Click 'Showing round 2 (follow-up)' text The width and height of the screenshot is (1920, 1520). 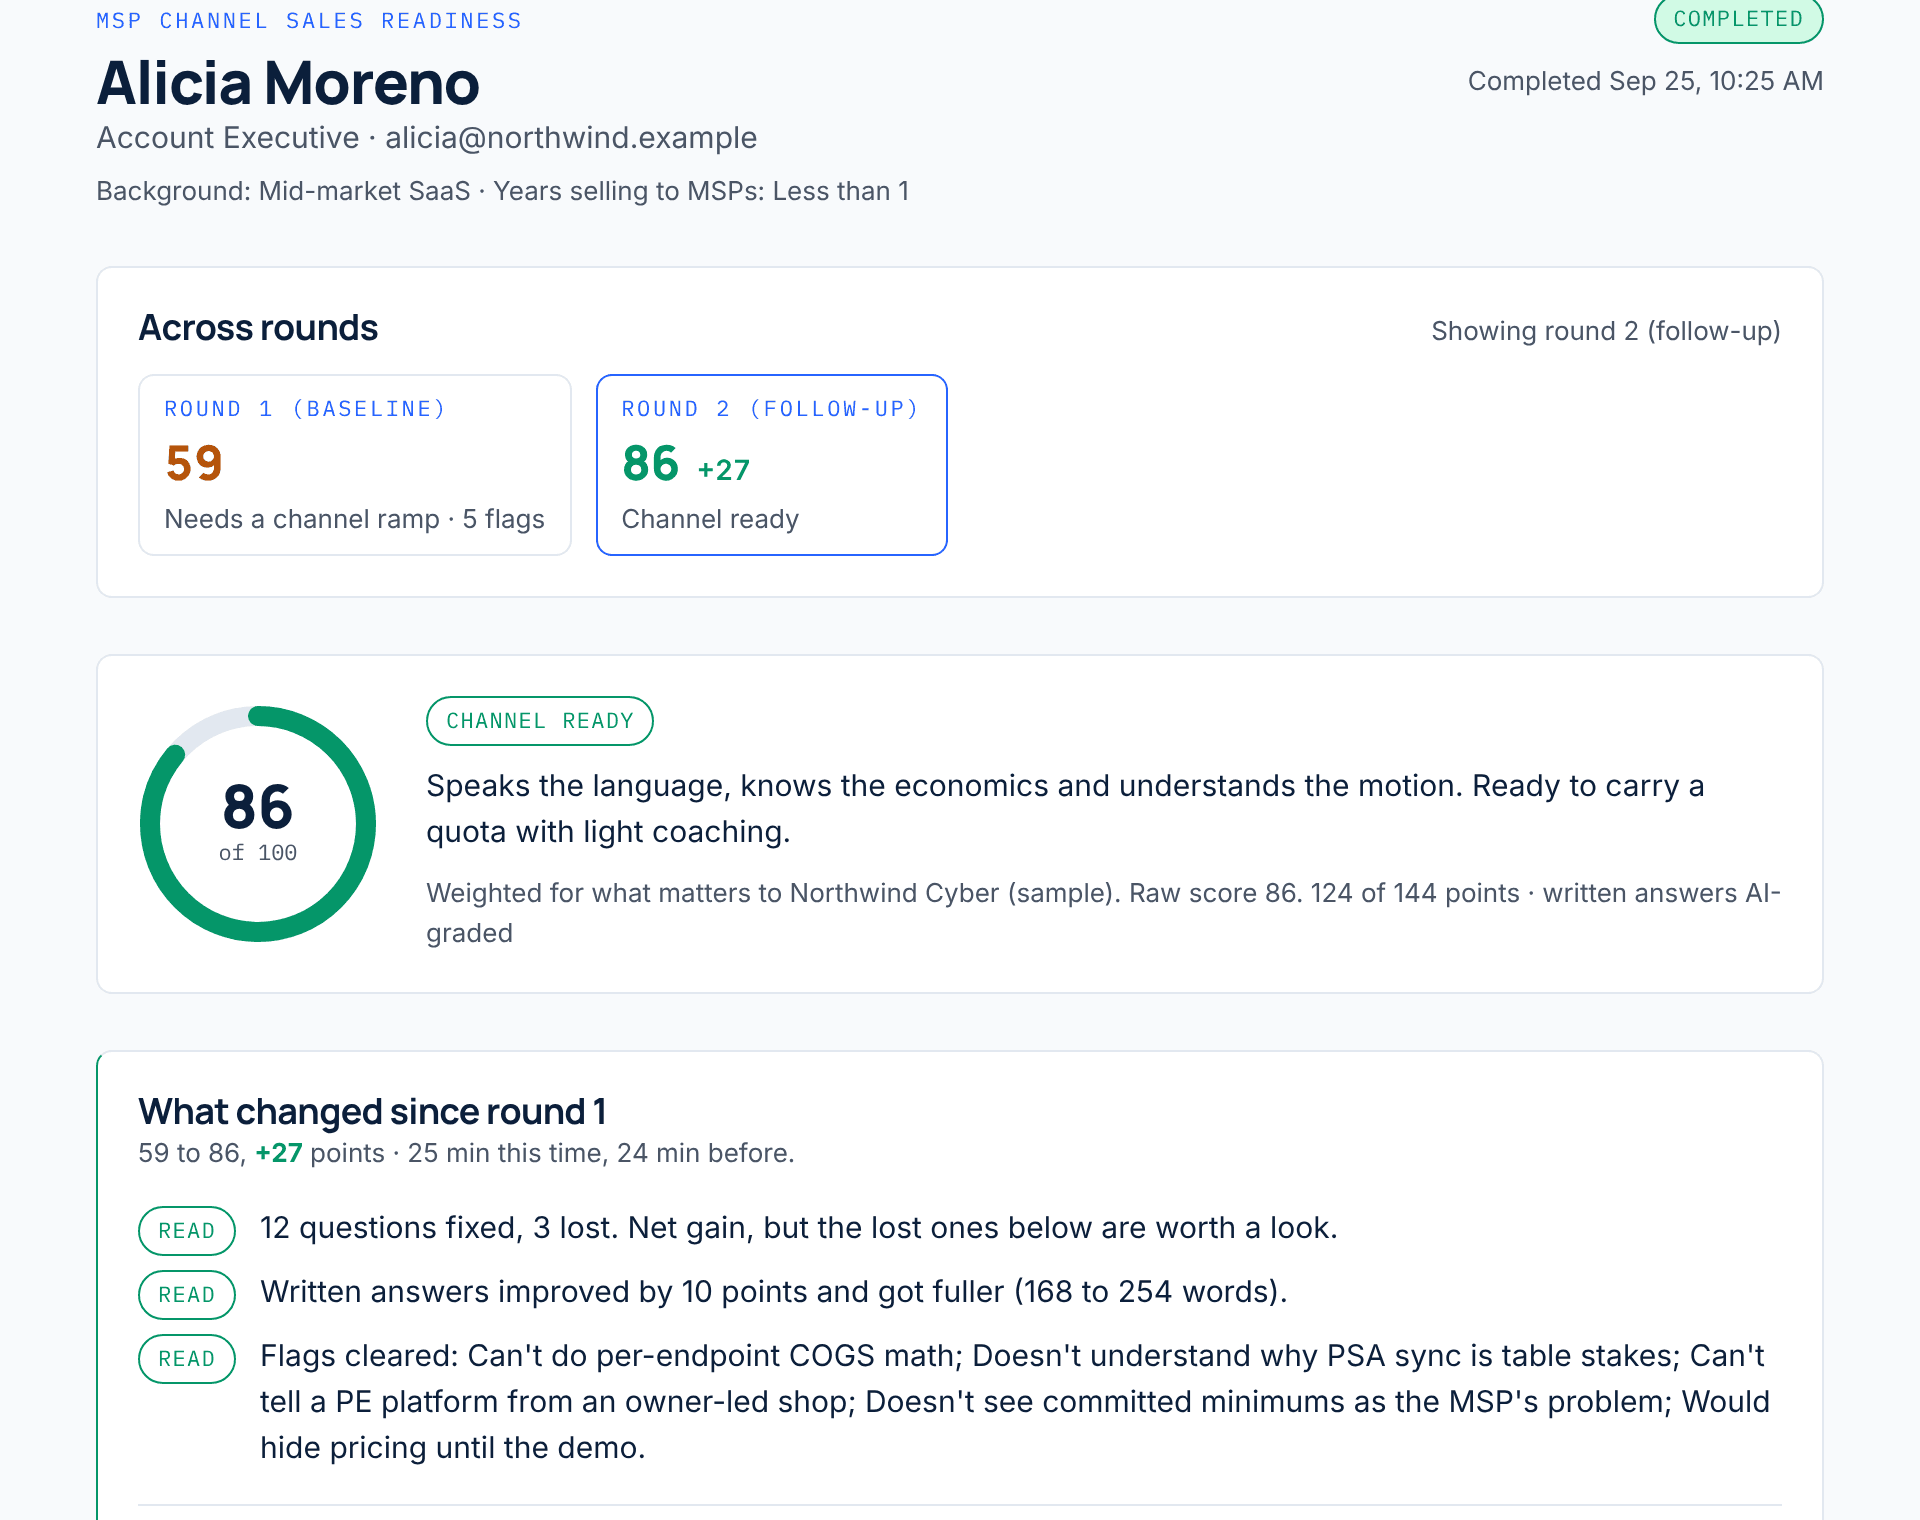click(x=1606, y=331)
